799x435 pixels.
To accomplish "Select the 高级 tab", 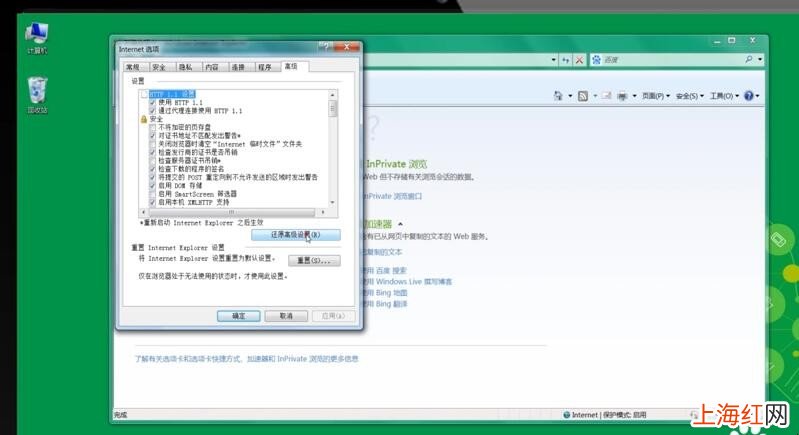I will pos(294,66).
